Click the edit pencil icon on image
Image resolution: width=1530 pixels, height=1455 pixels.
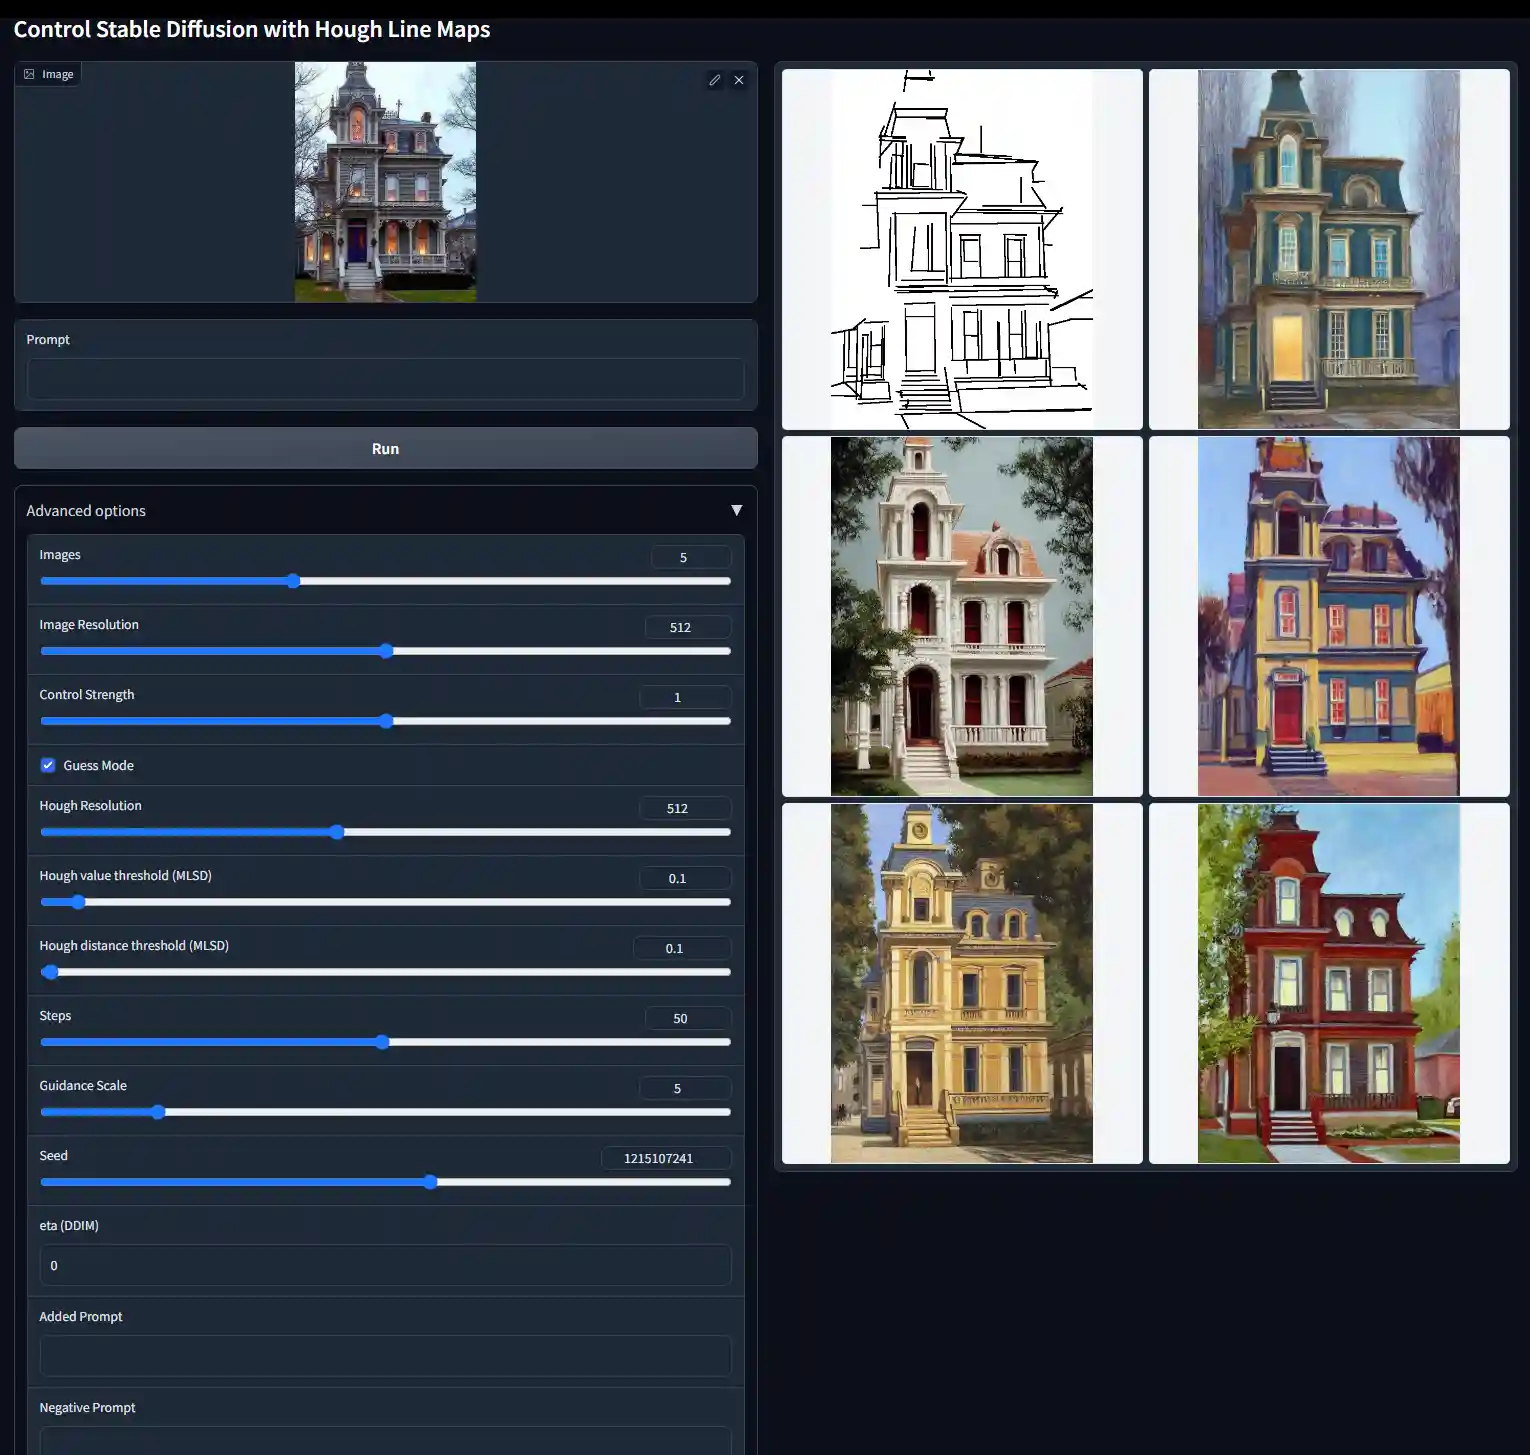click(x=714, y=80)
